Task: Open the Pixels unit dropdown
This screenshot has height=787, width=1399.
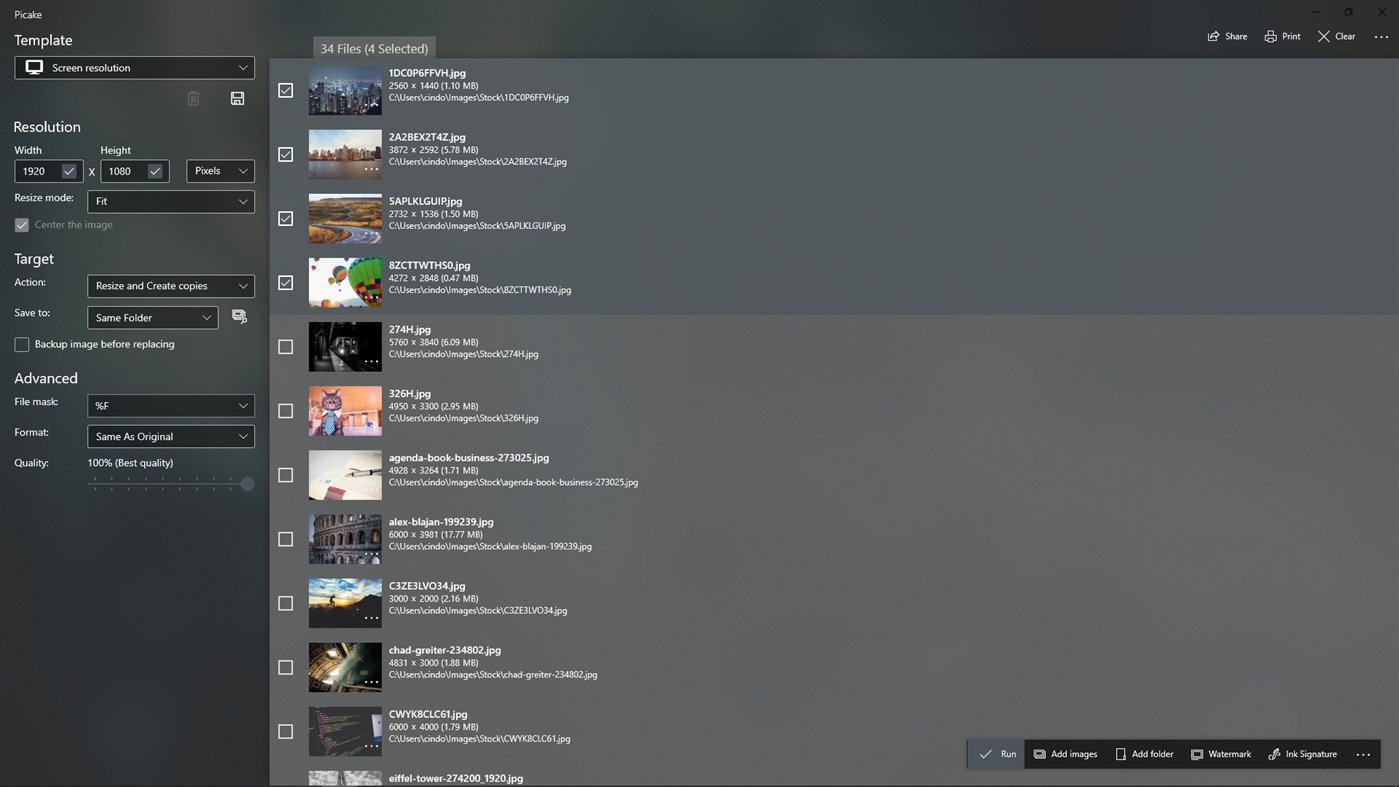Action: coord(220,170)
